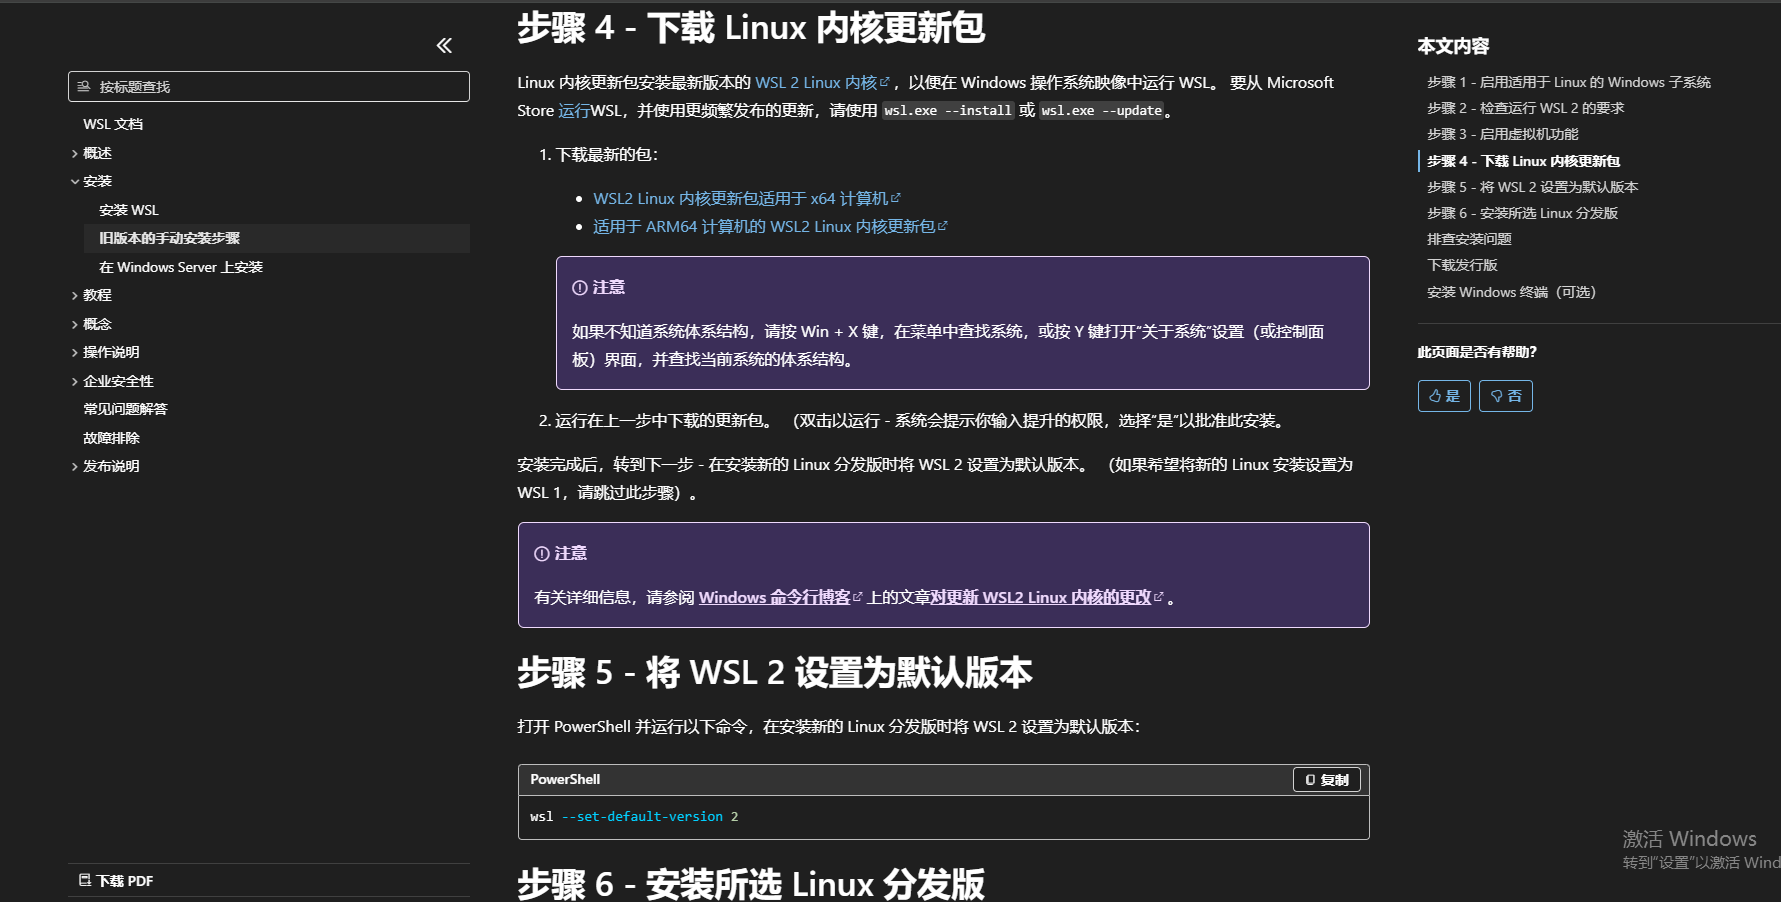This screenshot has width=1781, height=902.
Task: Click the PowerShell code block label
Action: (x=565, y=780)
